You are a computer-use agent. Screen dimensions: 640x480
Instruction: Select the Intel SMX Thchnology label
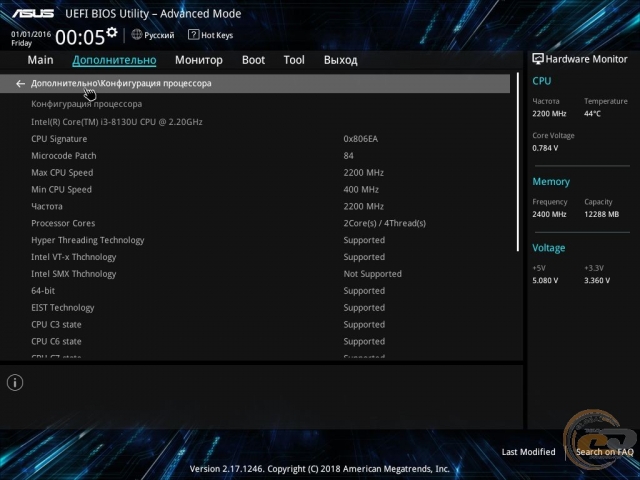coord(74,274)
